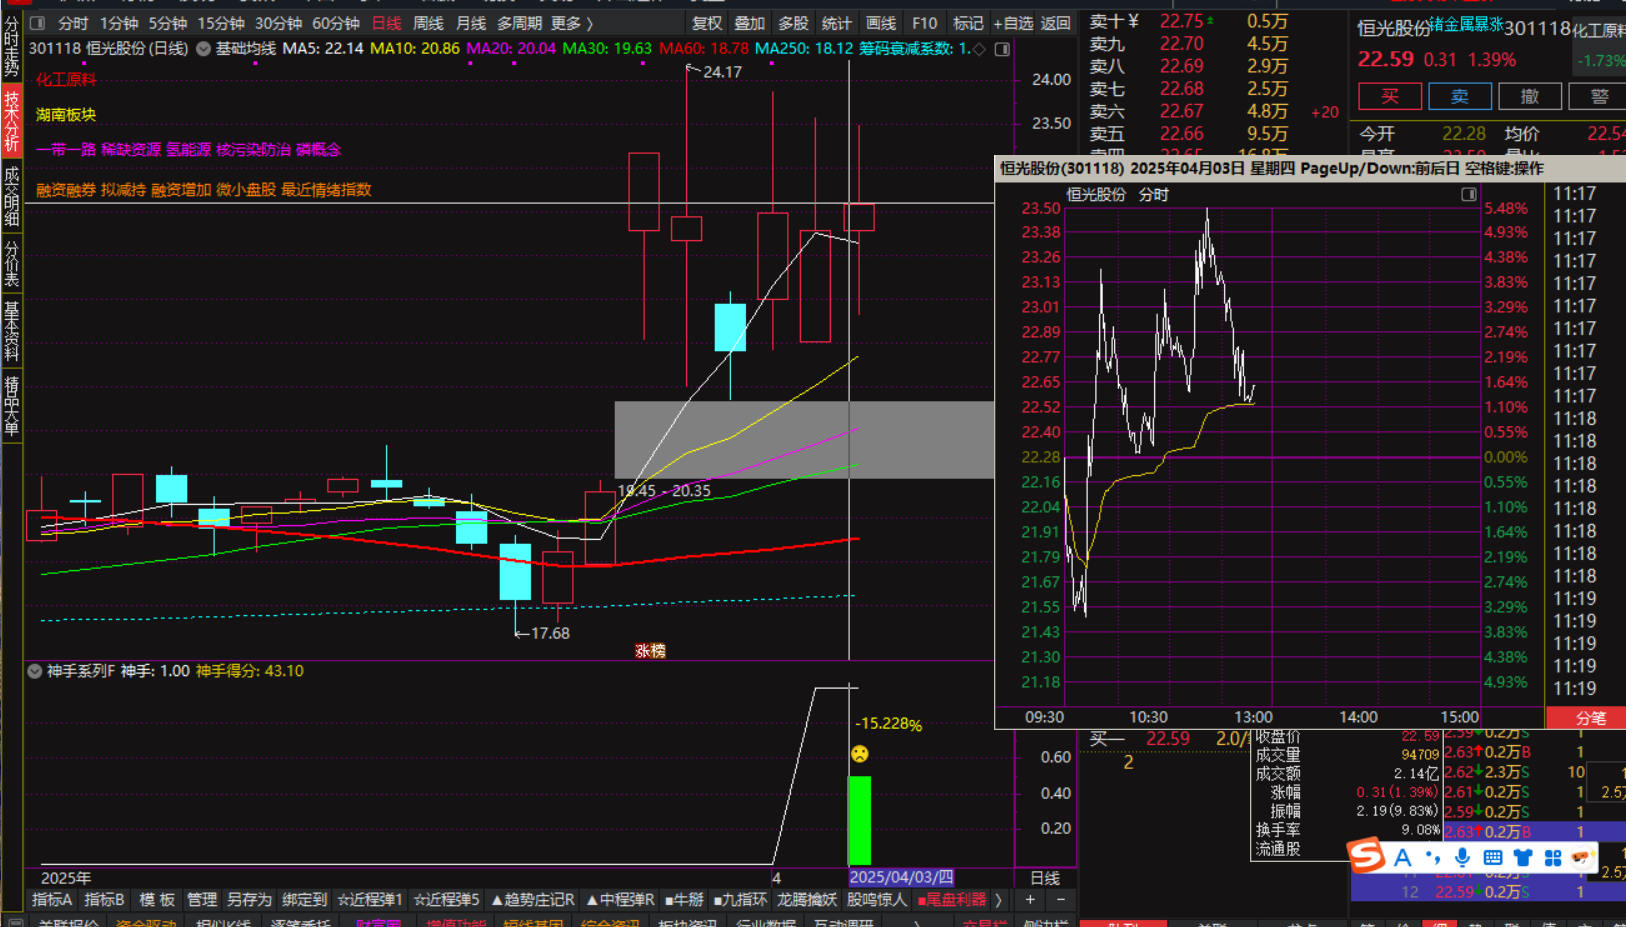Image resolution: width=1626 pixels, height=927 pixels.
Task: Expand the 基础均线 indicator dropdown arrow
Action: click(x=203, y=48)
